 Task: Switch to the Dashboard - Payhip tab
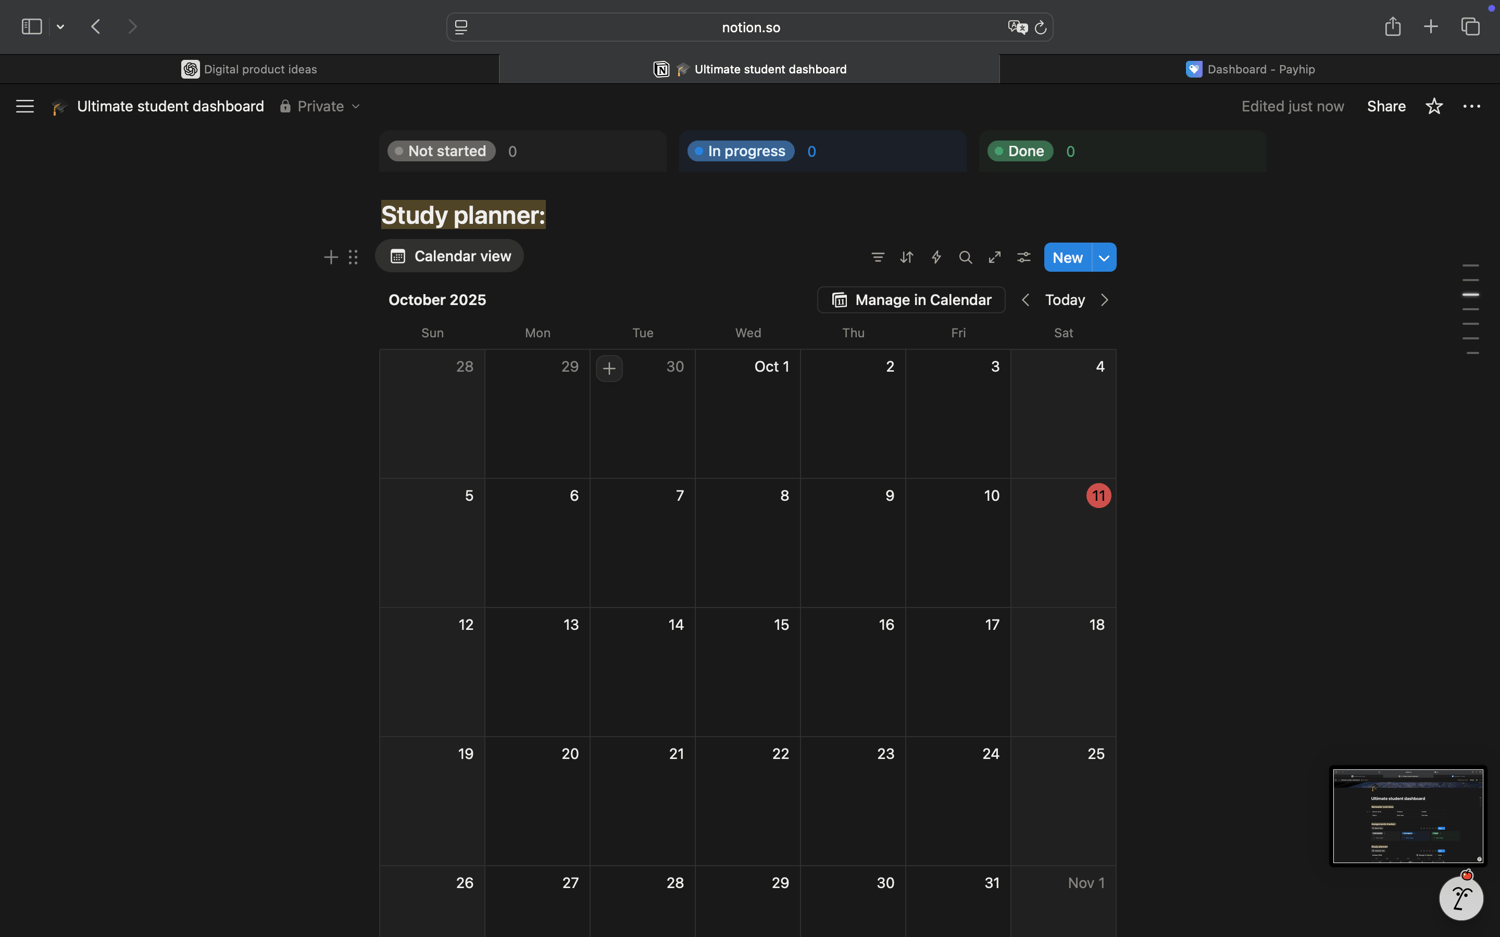pyautogui.click(x=1250, y=69)
